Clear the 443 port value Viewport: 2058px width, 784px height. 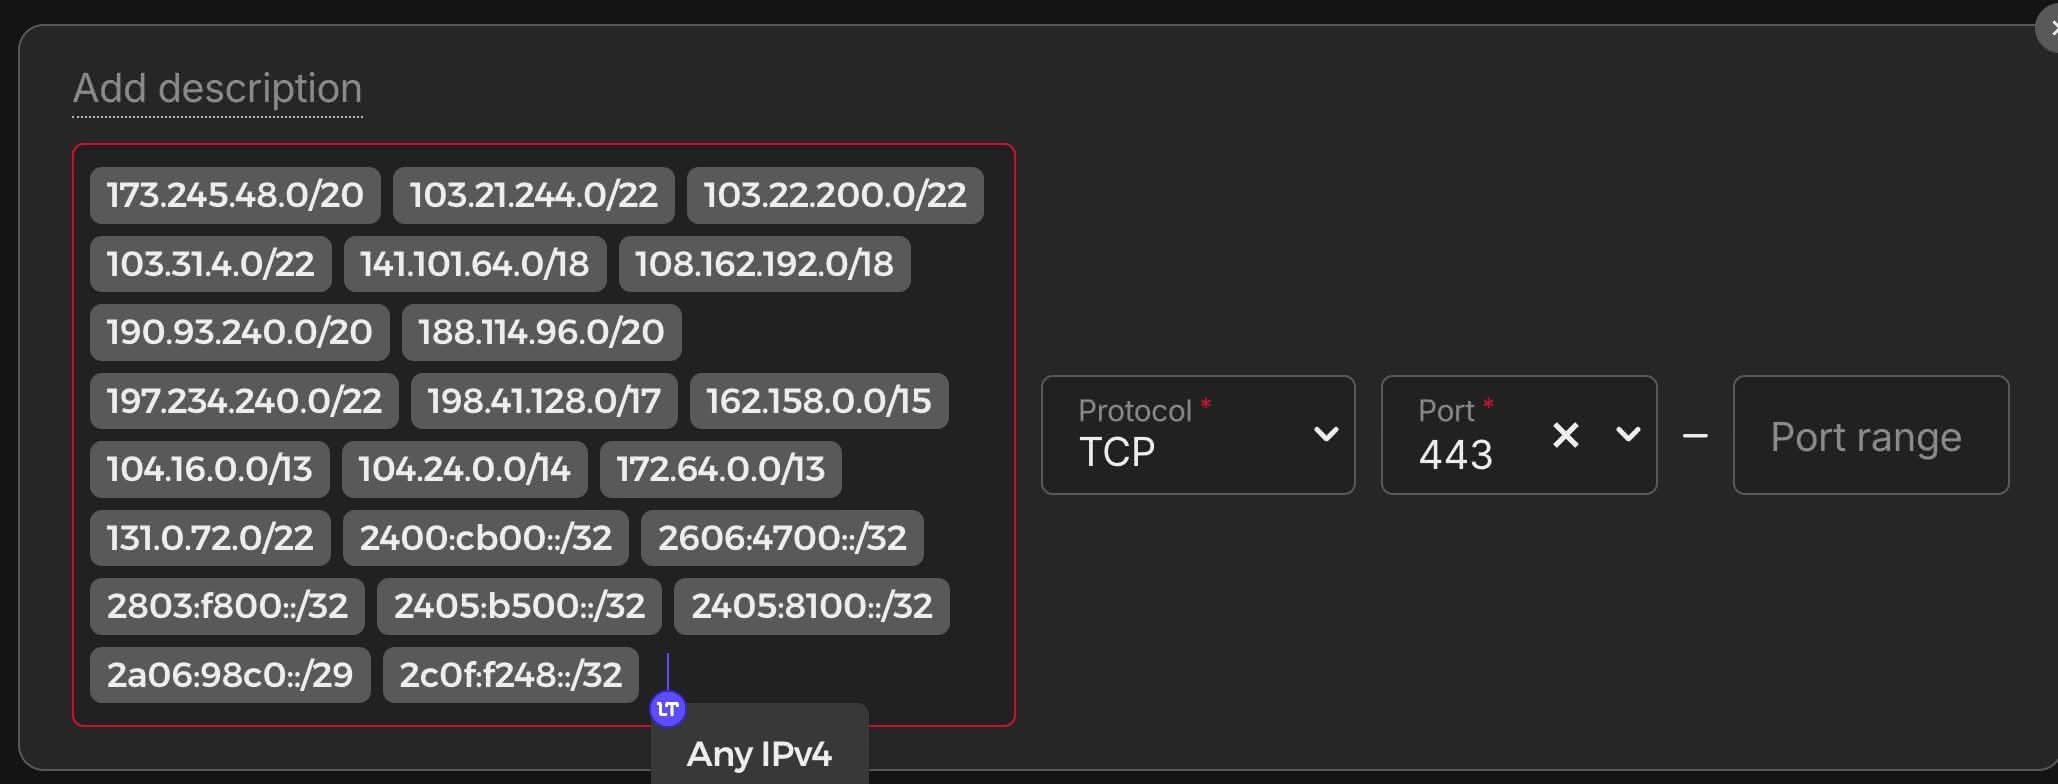coord(1565,435)
